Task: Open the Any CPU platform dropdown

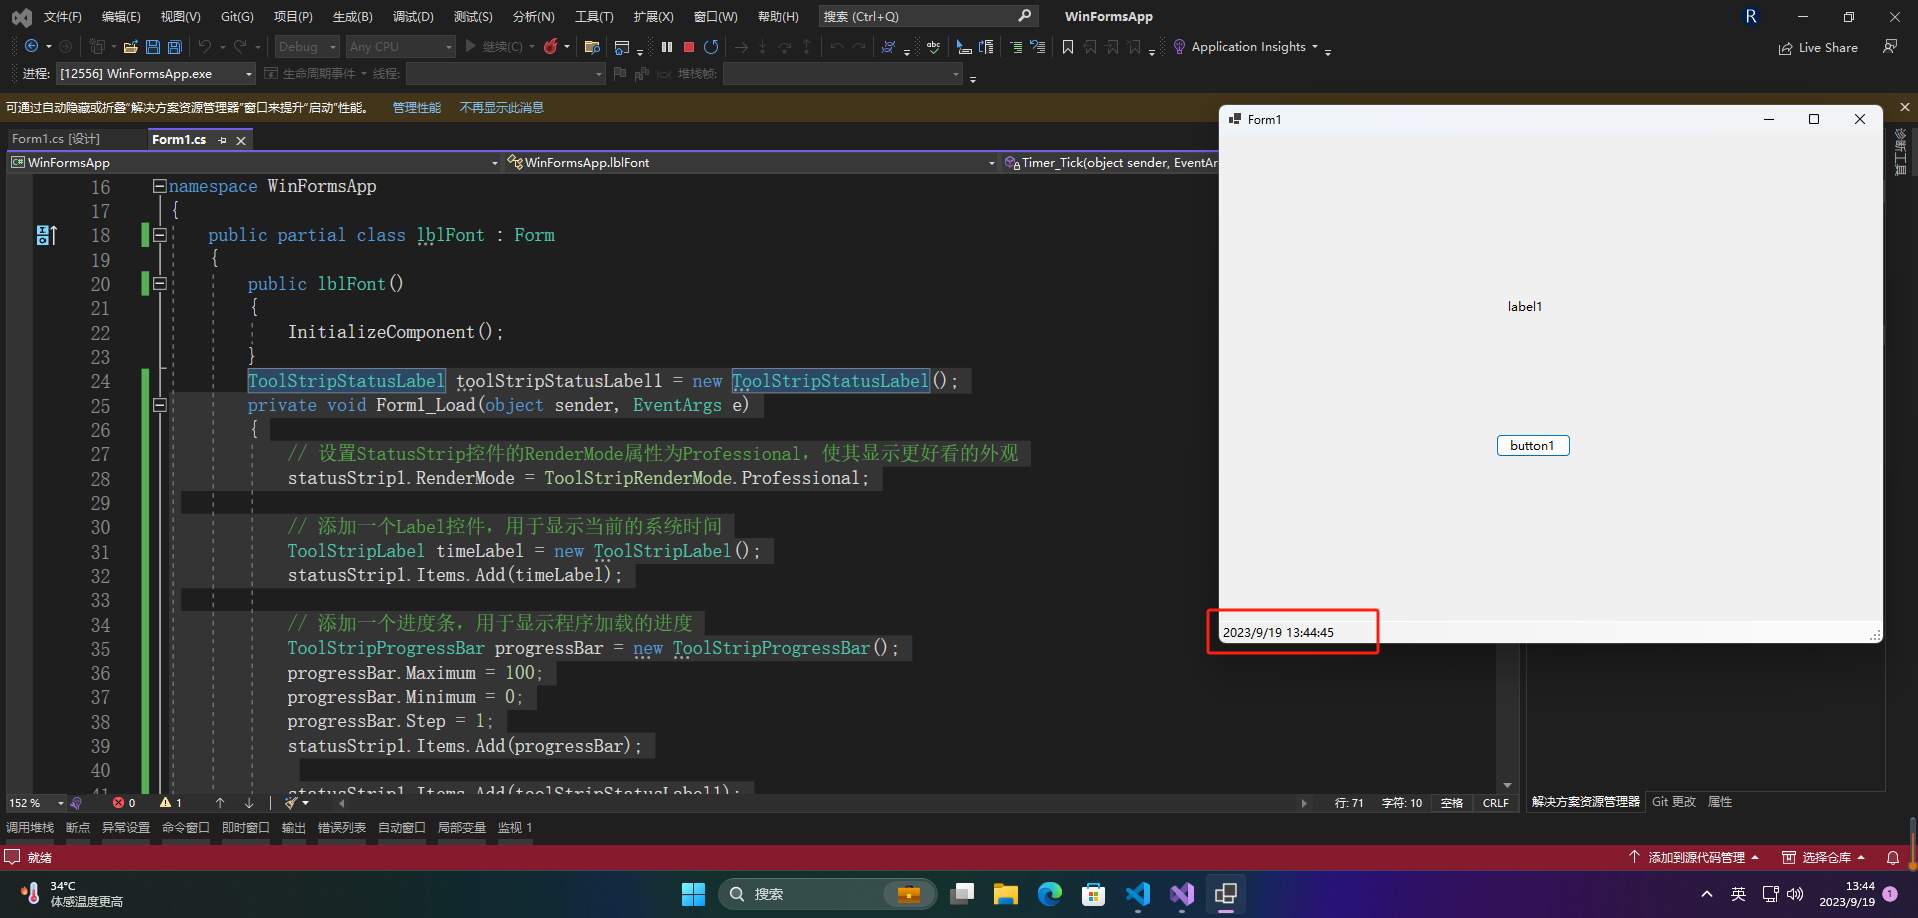Action: coord(400,47)
